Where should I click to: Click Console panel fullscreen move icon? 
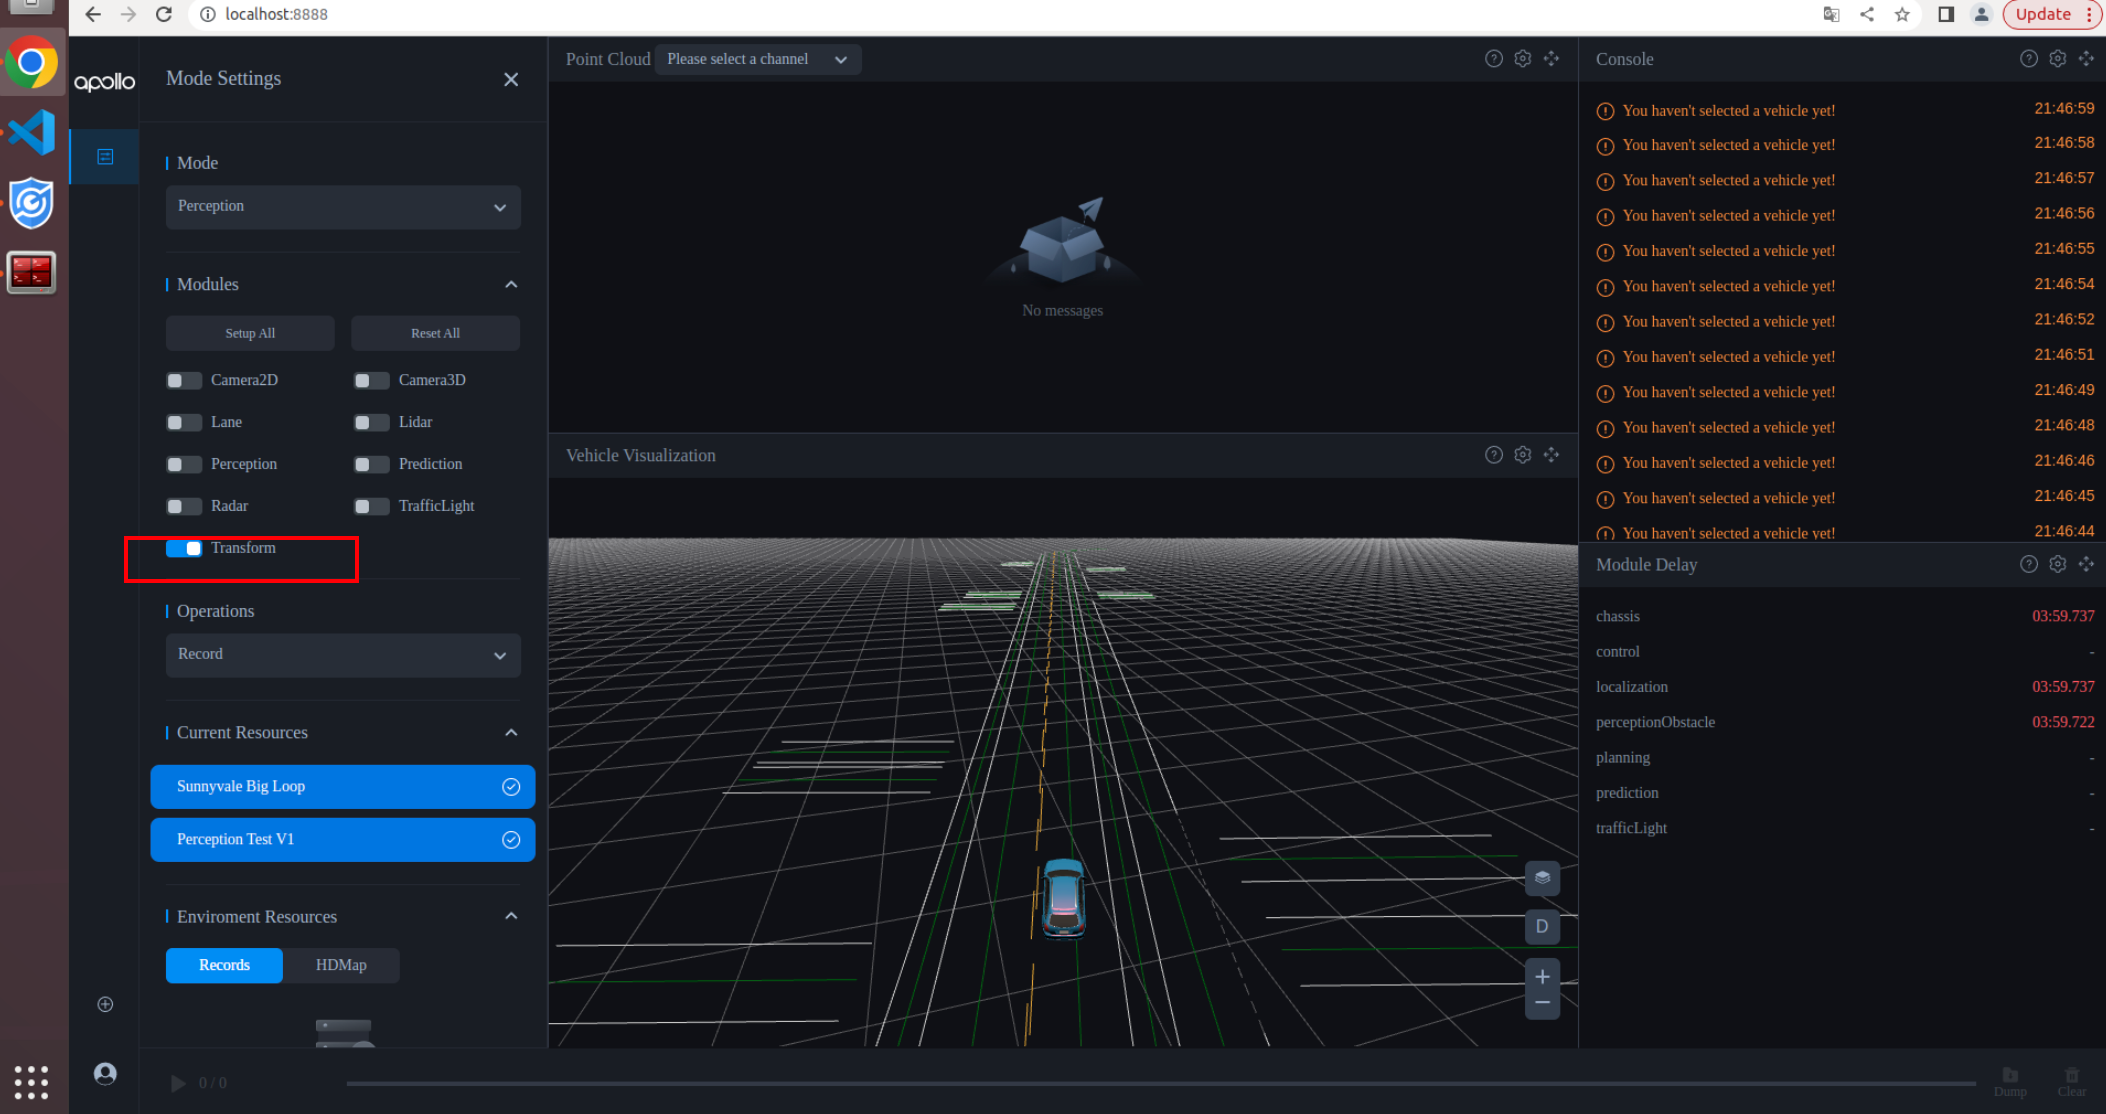(x=2086, y=59)
